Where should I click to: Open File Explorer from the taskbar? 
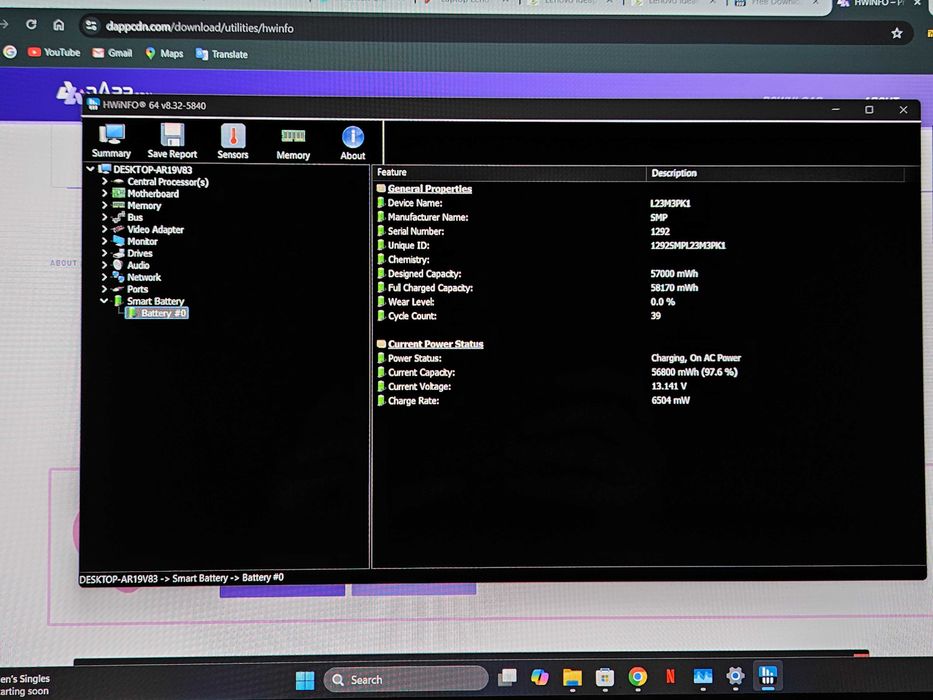point(572,677)
